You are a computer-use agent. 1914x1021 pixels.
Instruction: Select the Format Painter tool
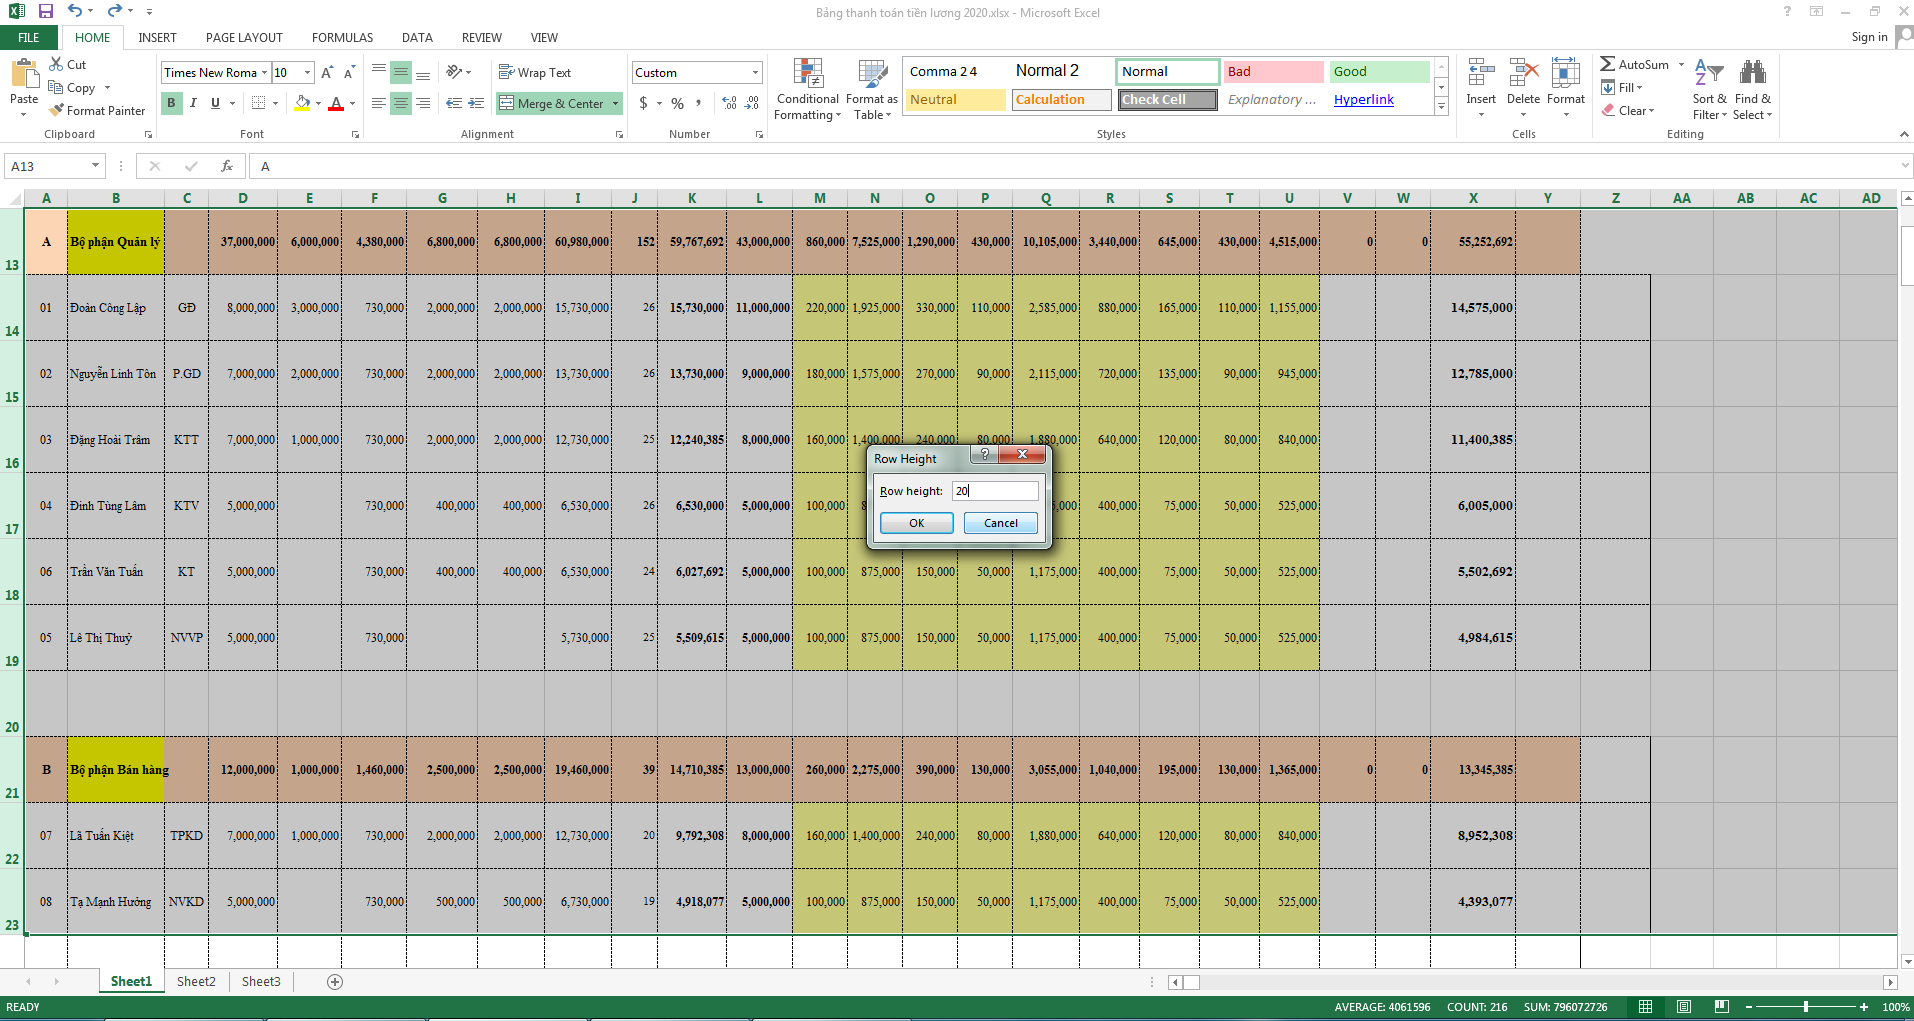click(96, 110)
